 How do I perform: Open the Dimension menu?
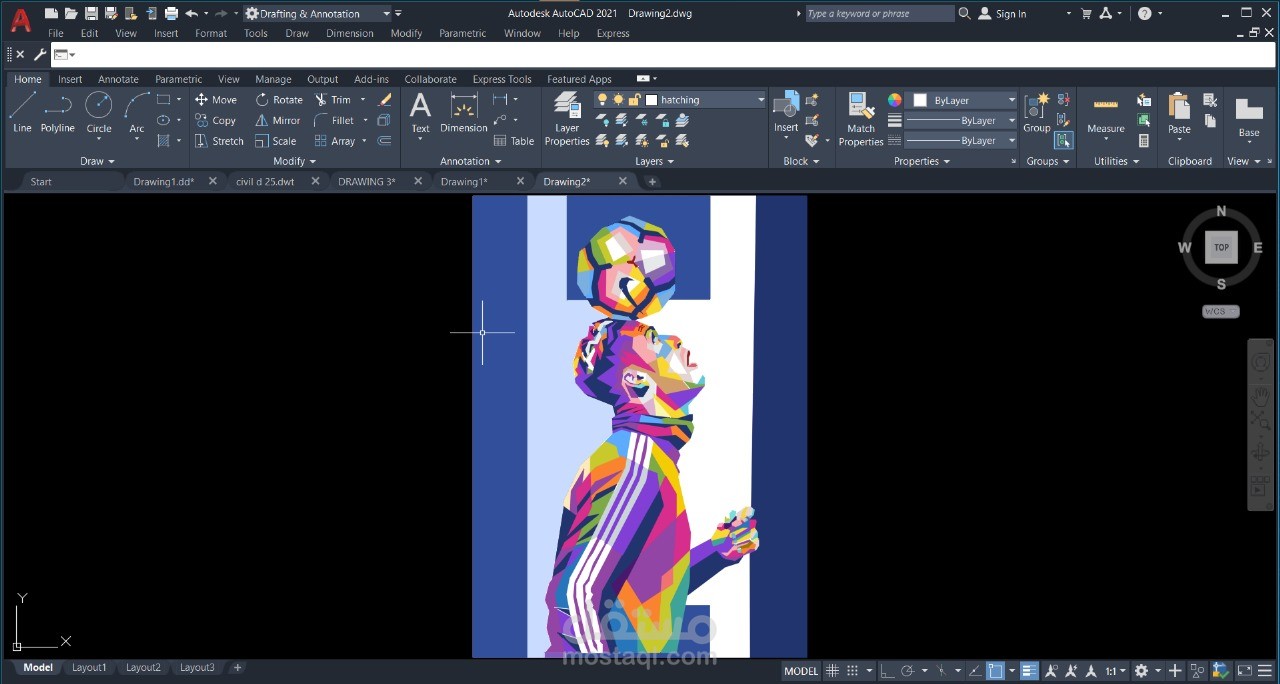click(x=349, y=33)
